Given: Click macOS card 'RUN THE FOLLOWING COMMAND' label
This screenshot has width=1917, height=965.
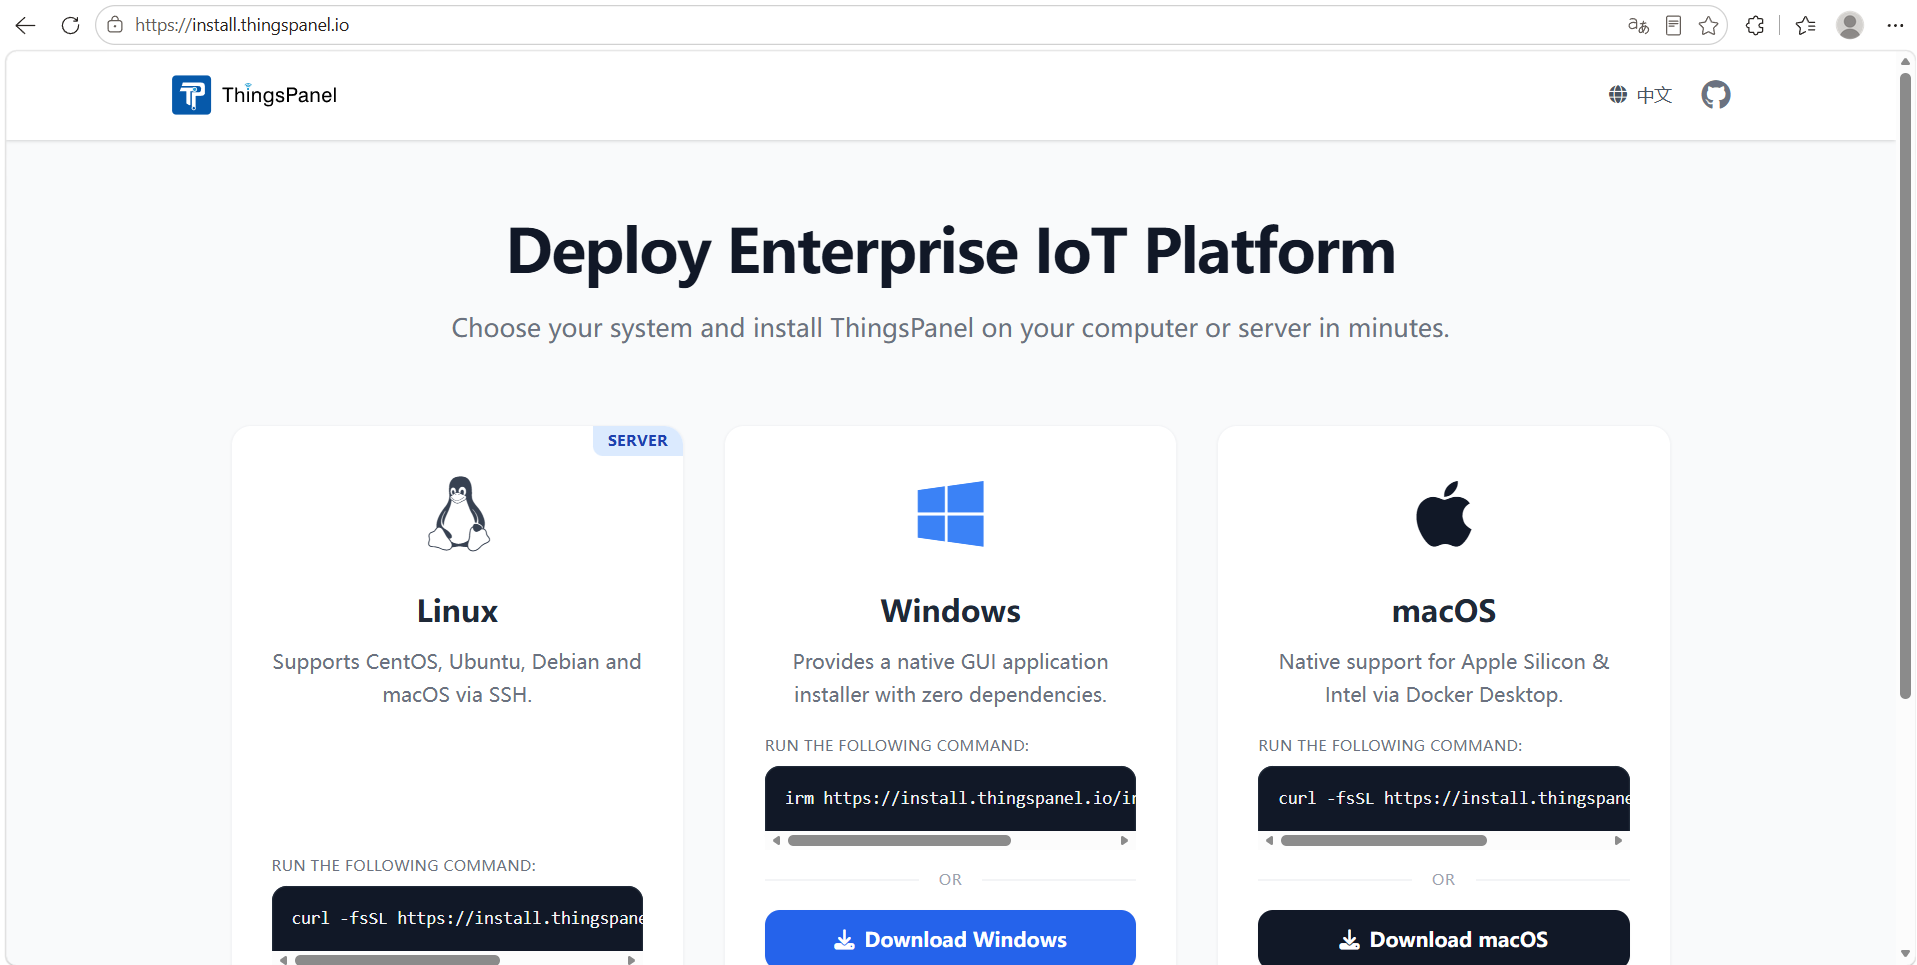Looking at the screenshot, I should [1390, 746].
